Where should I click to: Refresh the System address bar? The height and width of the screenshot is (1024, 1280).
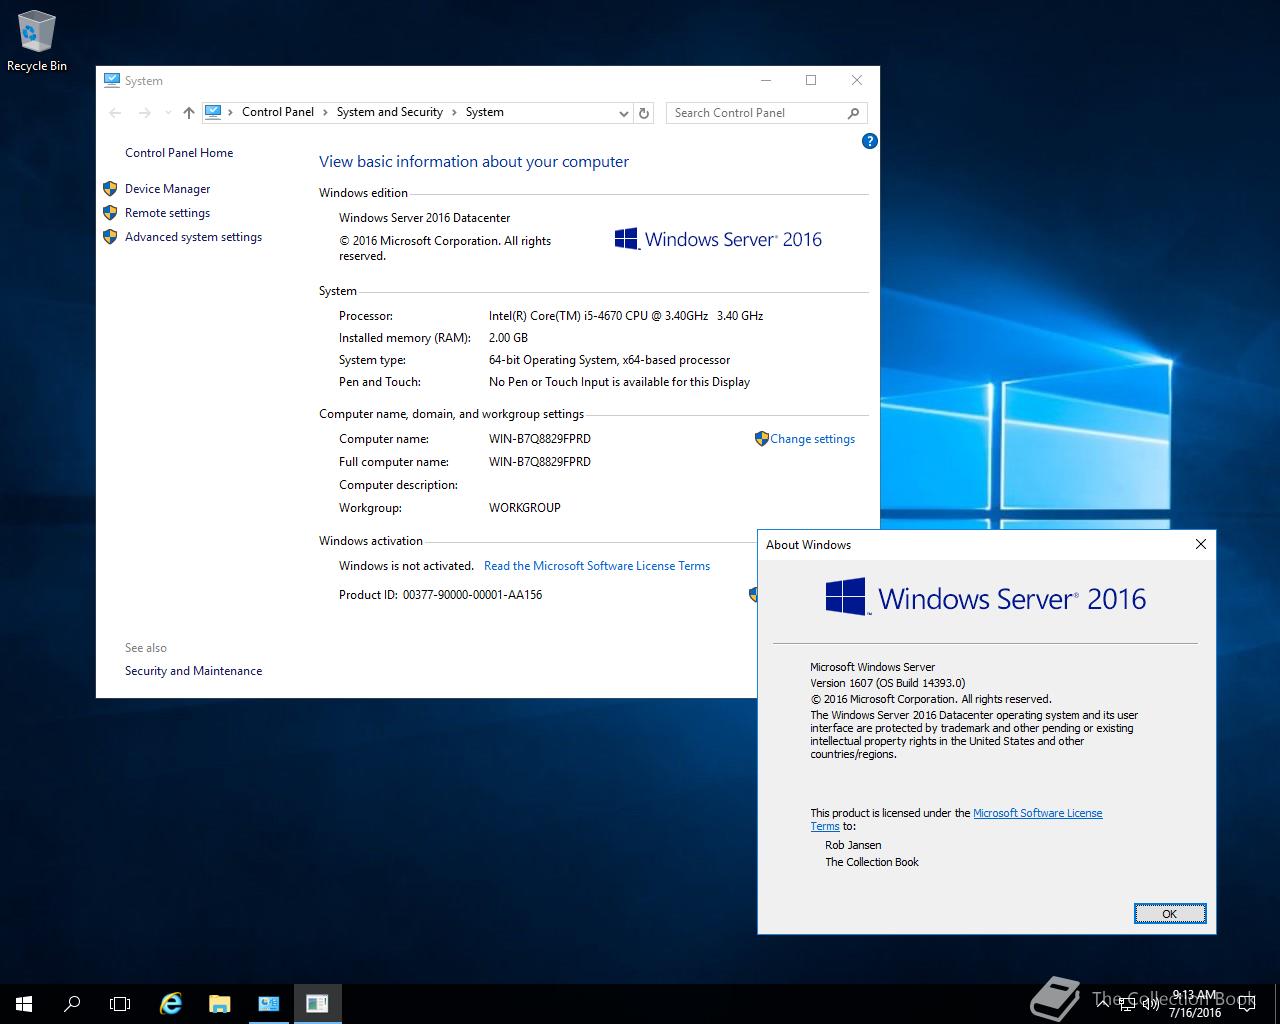click(x=644, y=113)
